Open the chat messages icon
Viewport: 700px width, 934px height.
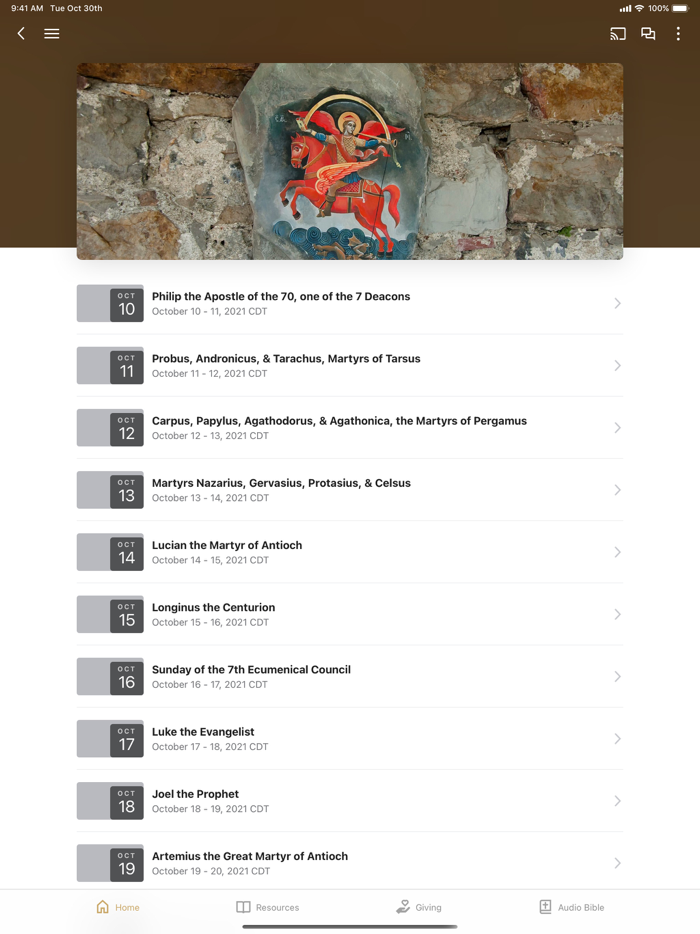click(648, 34)
